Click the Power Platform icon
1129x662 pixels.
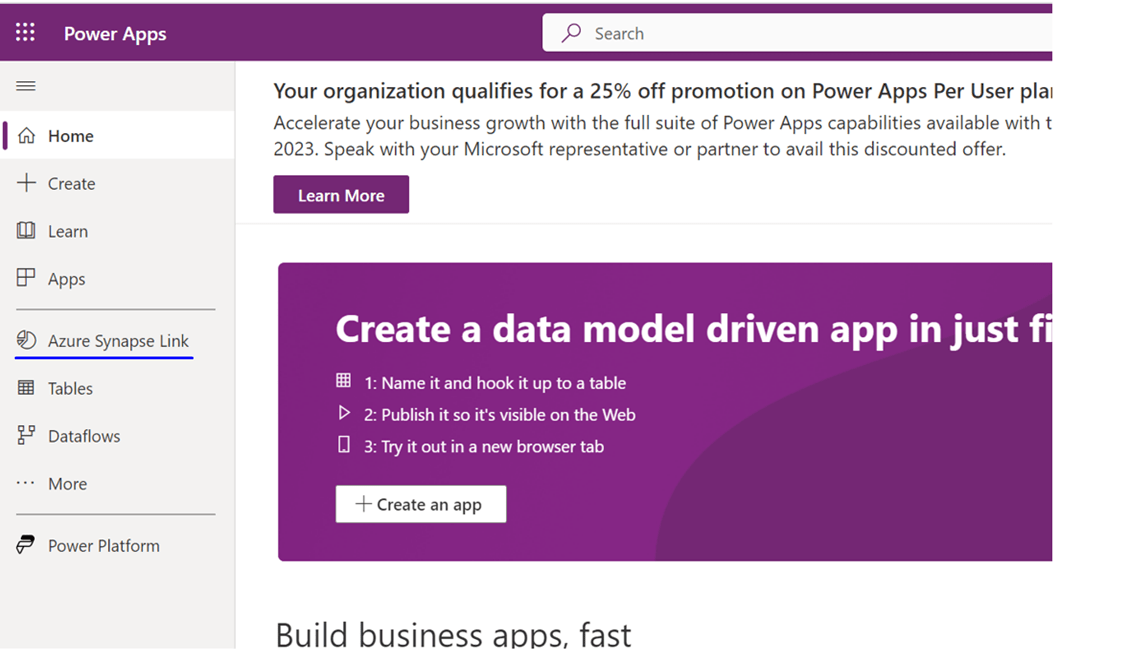[27, 545]
